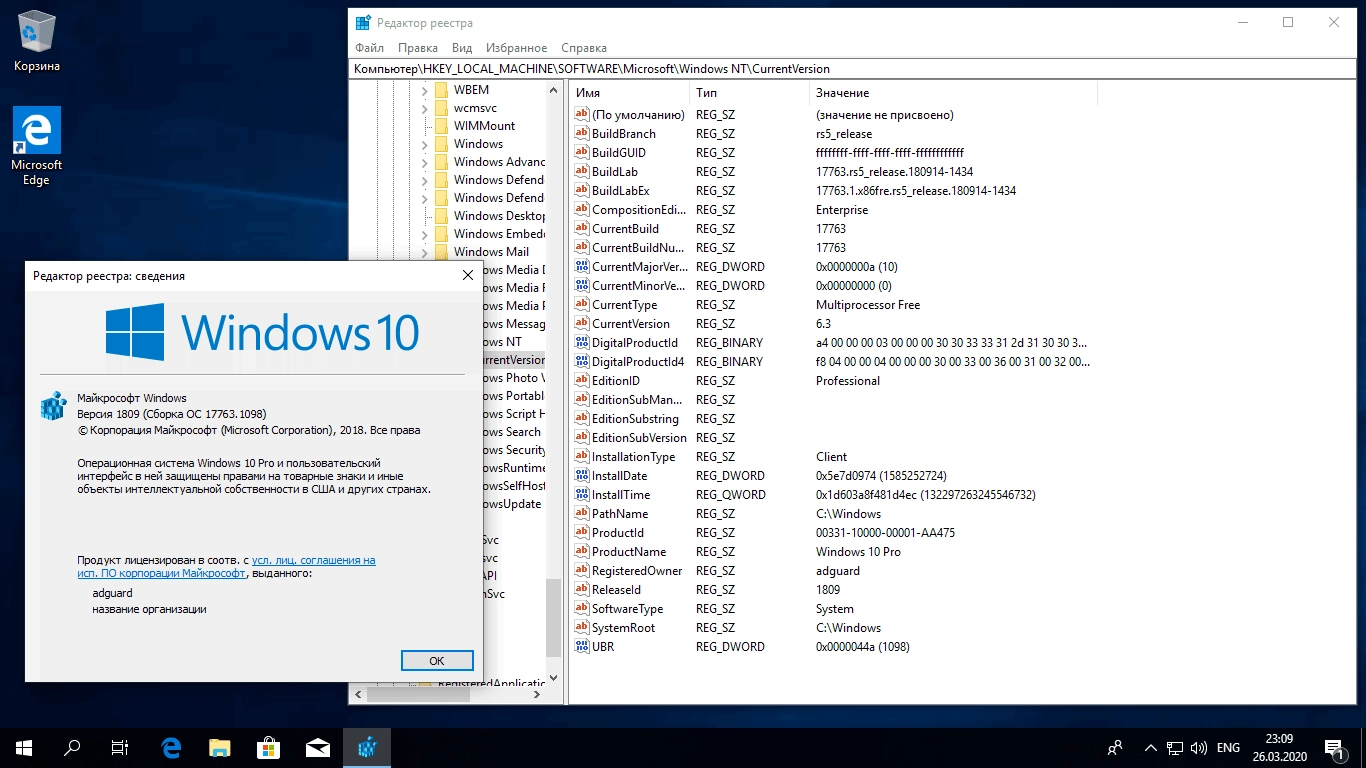Open the Вид menu

(462, 48)
